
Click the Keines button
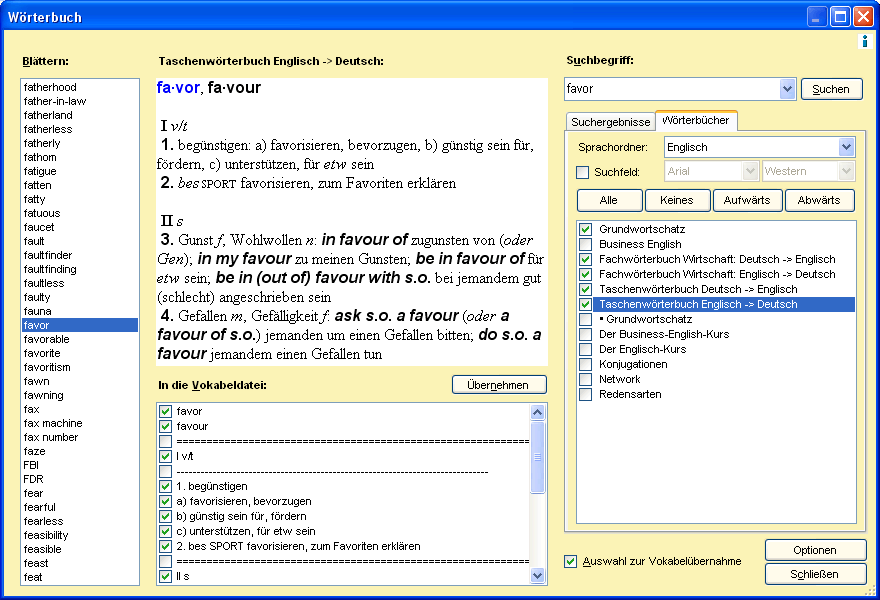677,200
